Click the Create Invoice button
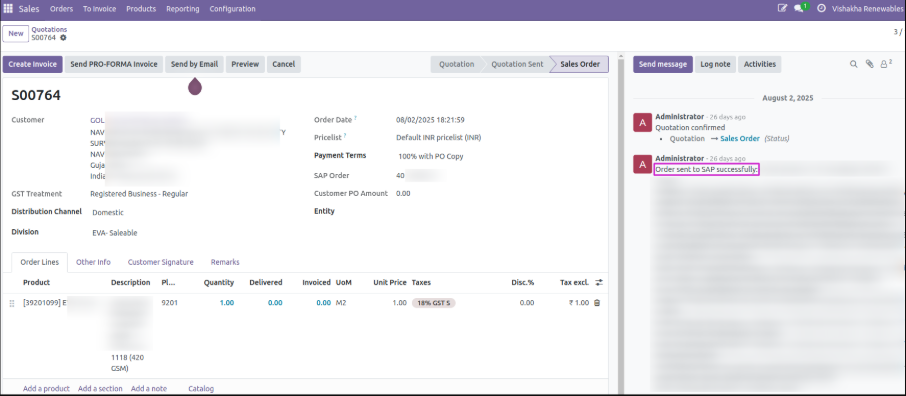This screenshot has width=906, height=396. [32, 64]
